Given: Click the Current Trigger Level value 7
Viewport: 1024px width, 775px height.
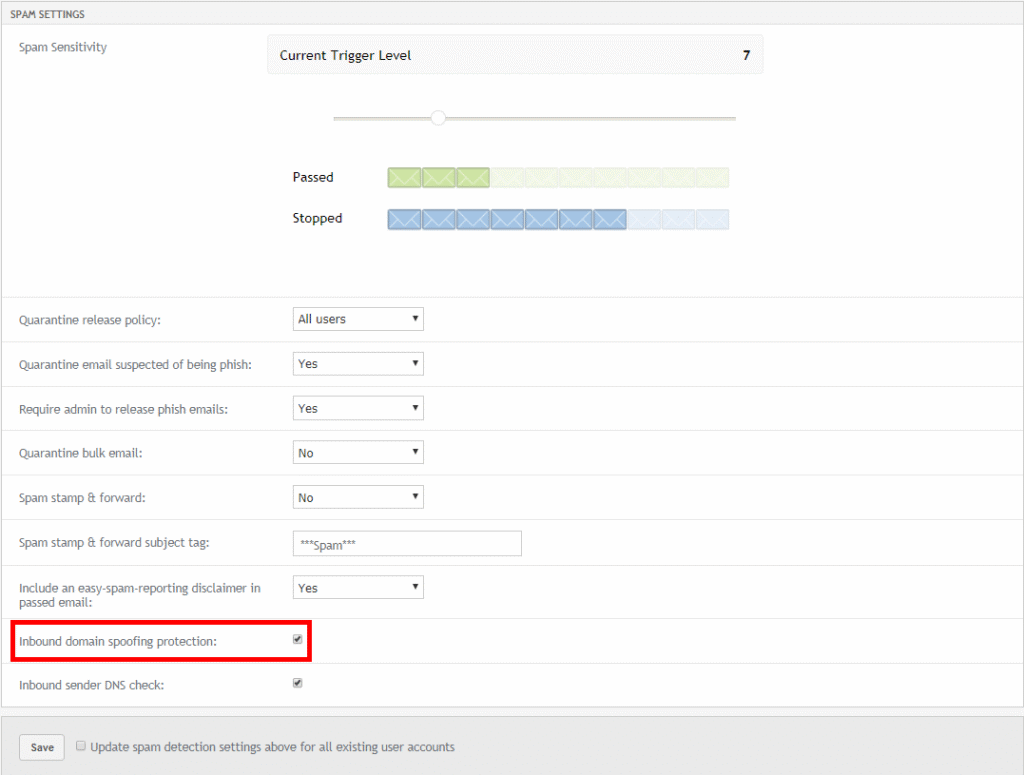Looking at the screenshot, I should 746,55.
